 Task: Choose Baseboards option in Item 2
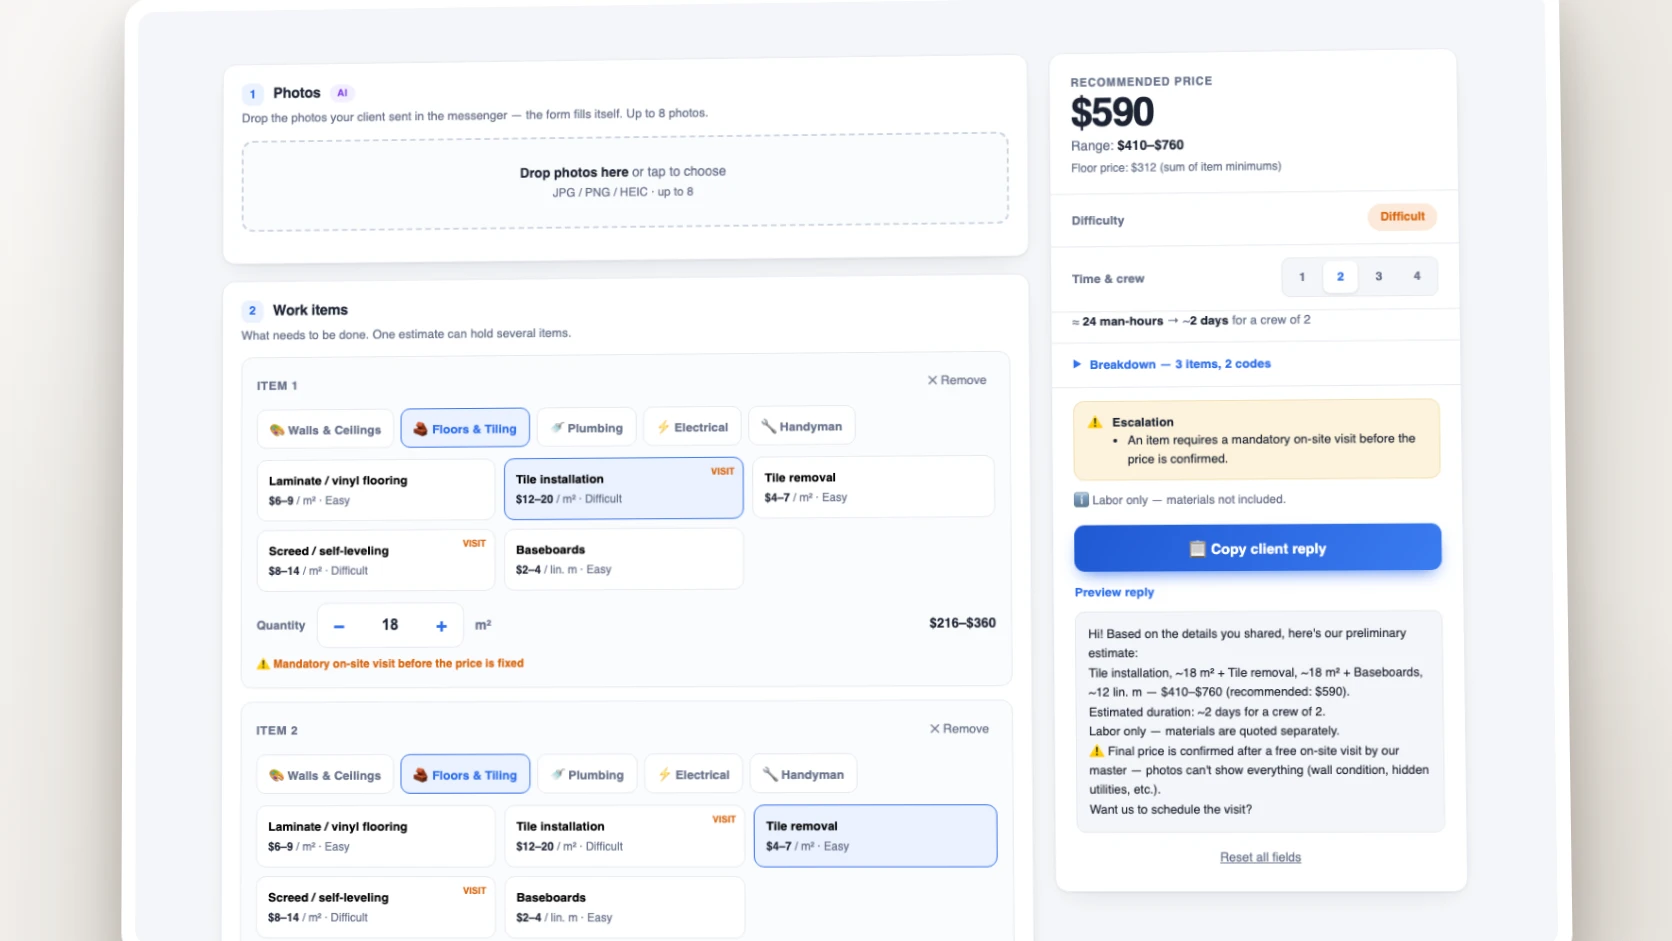(x=624, y=907)
